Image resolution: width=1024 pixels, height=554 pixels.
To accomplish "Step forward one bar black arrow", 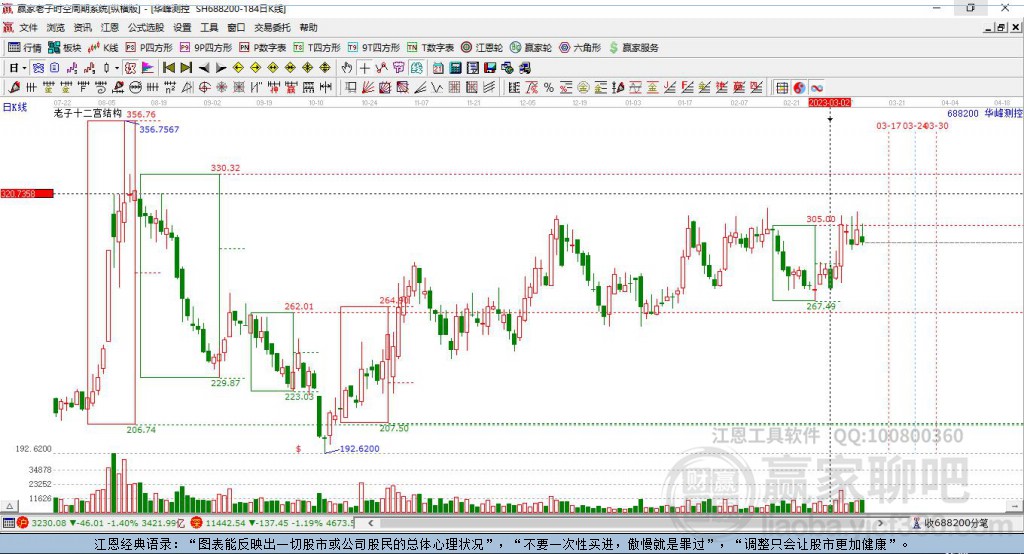I will (x=221, y=68).
